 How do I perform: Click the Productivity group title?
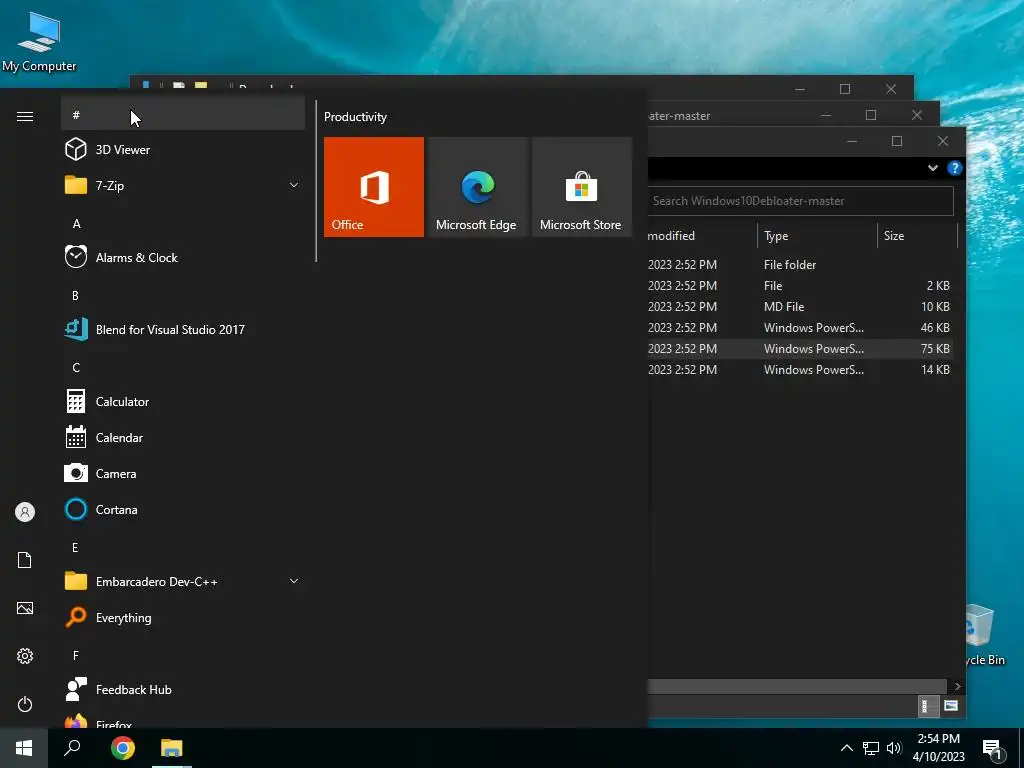pyautogui.click(x=355, y=117)
